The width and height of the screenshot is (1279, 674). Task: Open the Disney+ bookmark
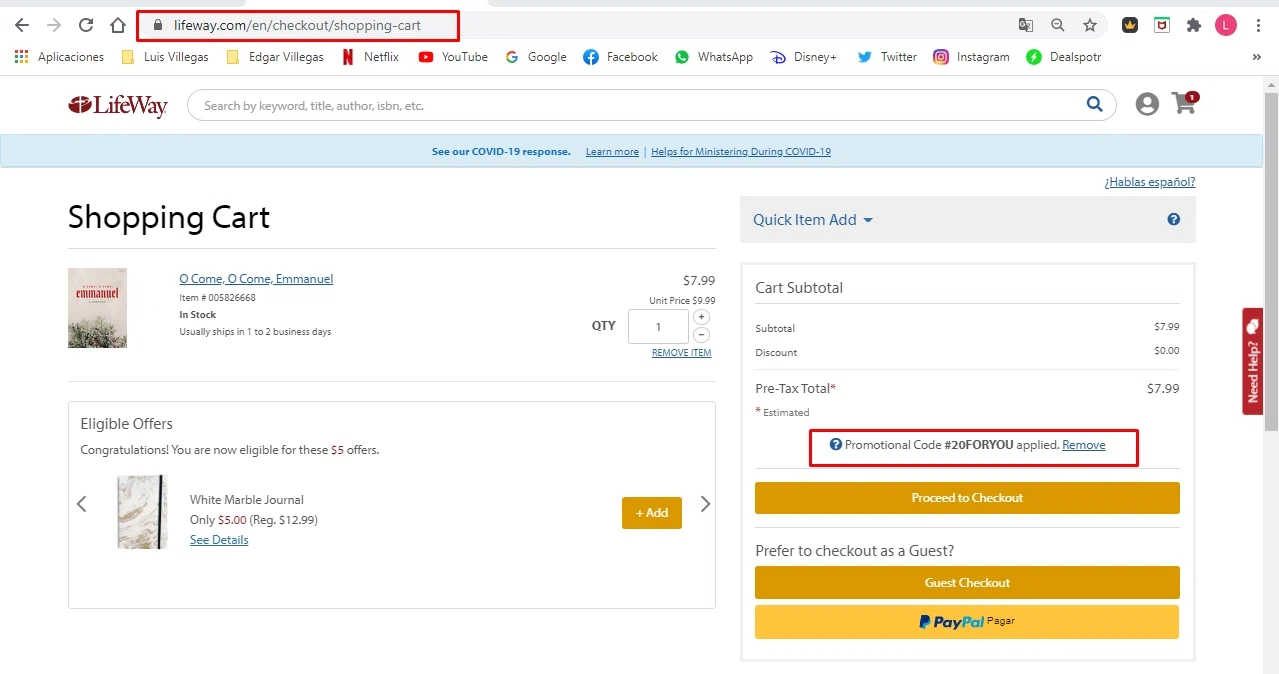[x=803, y=57]
